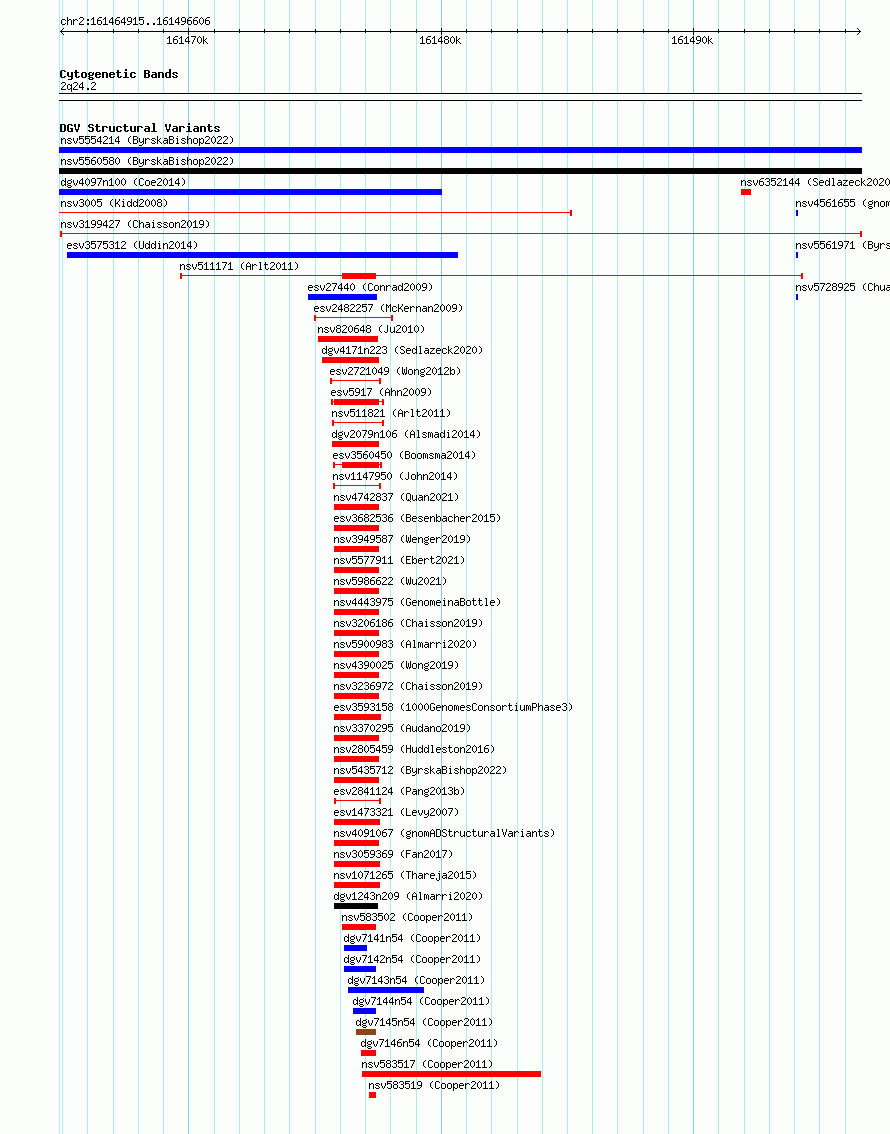The width and height of the screenshot is (890, 1134).
Task: Click the Cytogenetic Bands track title
Action: 119,74
